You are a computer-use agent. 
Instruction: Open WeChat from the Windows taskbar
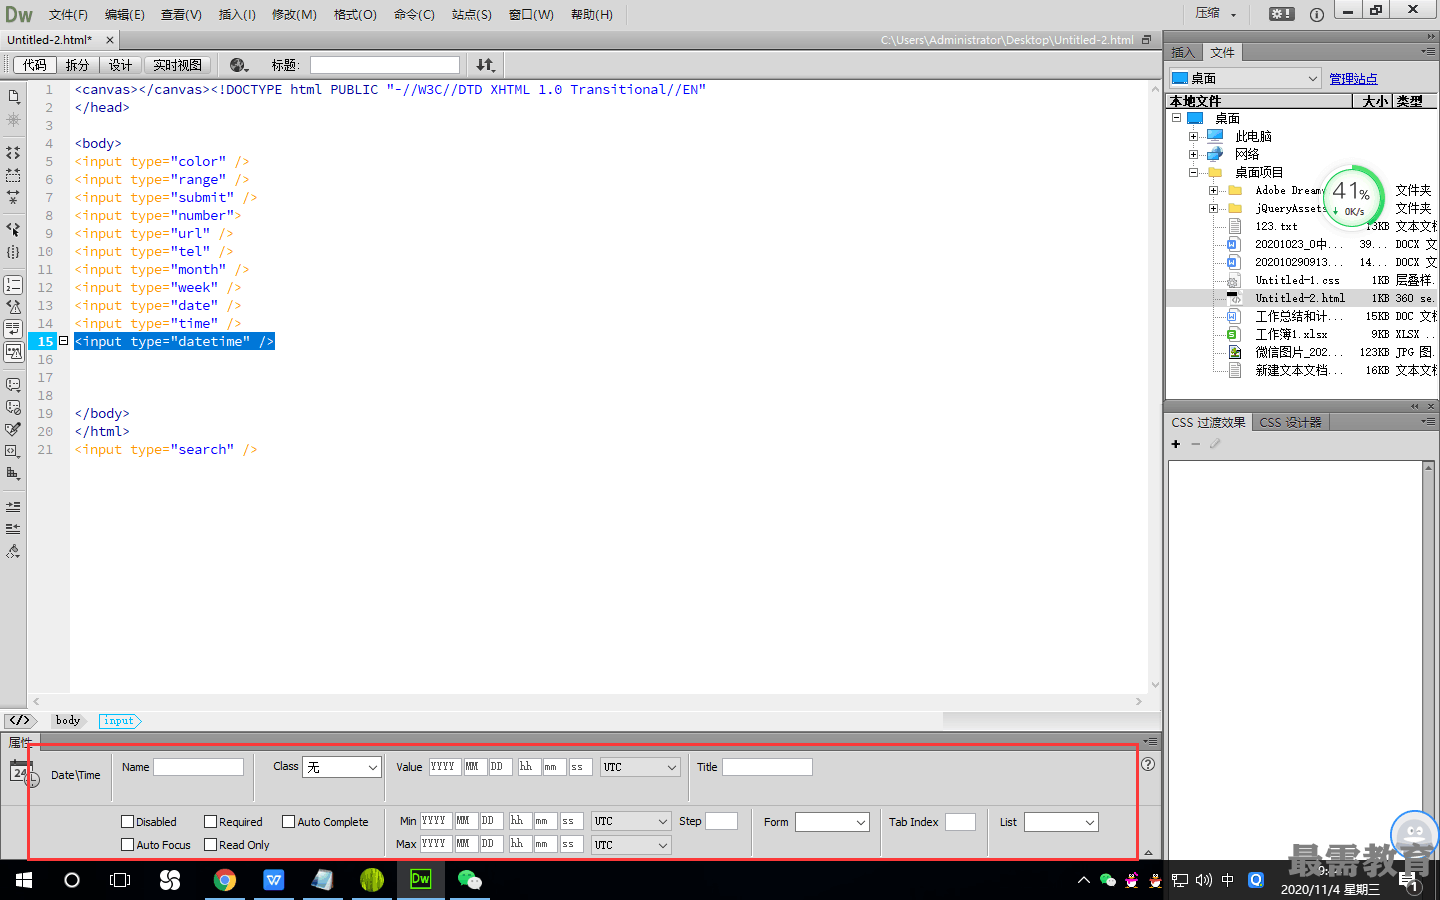pos(469,880)
